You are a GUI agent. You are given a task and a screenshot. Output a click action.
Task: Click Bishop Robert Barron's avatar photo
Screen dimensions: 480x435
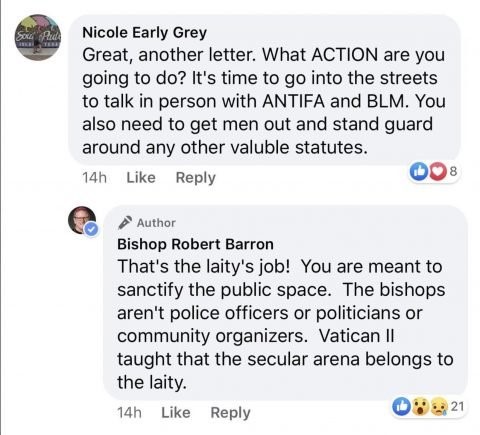(x=82, y=220)
